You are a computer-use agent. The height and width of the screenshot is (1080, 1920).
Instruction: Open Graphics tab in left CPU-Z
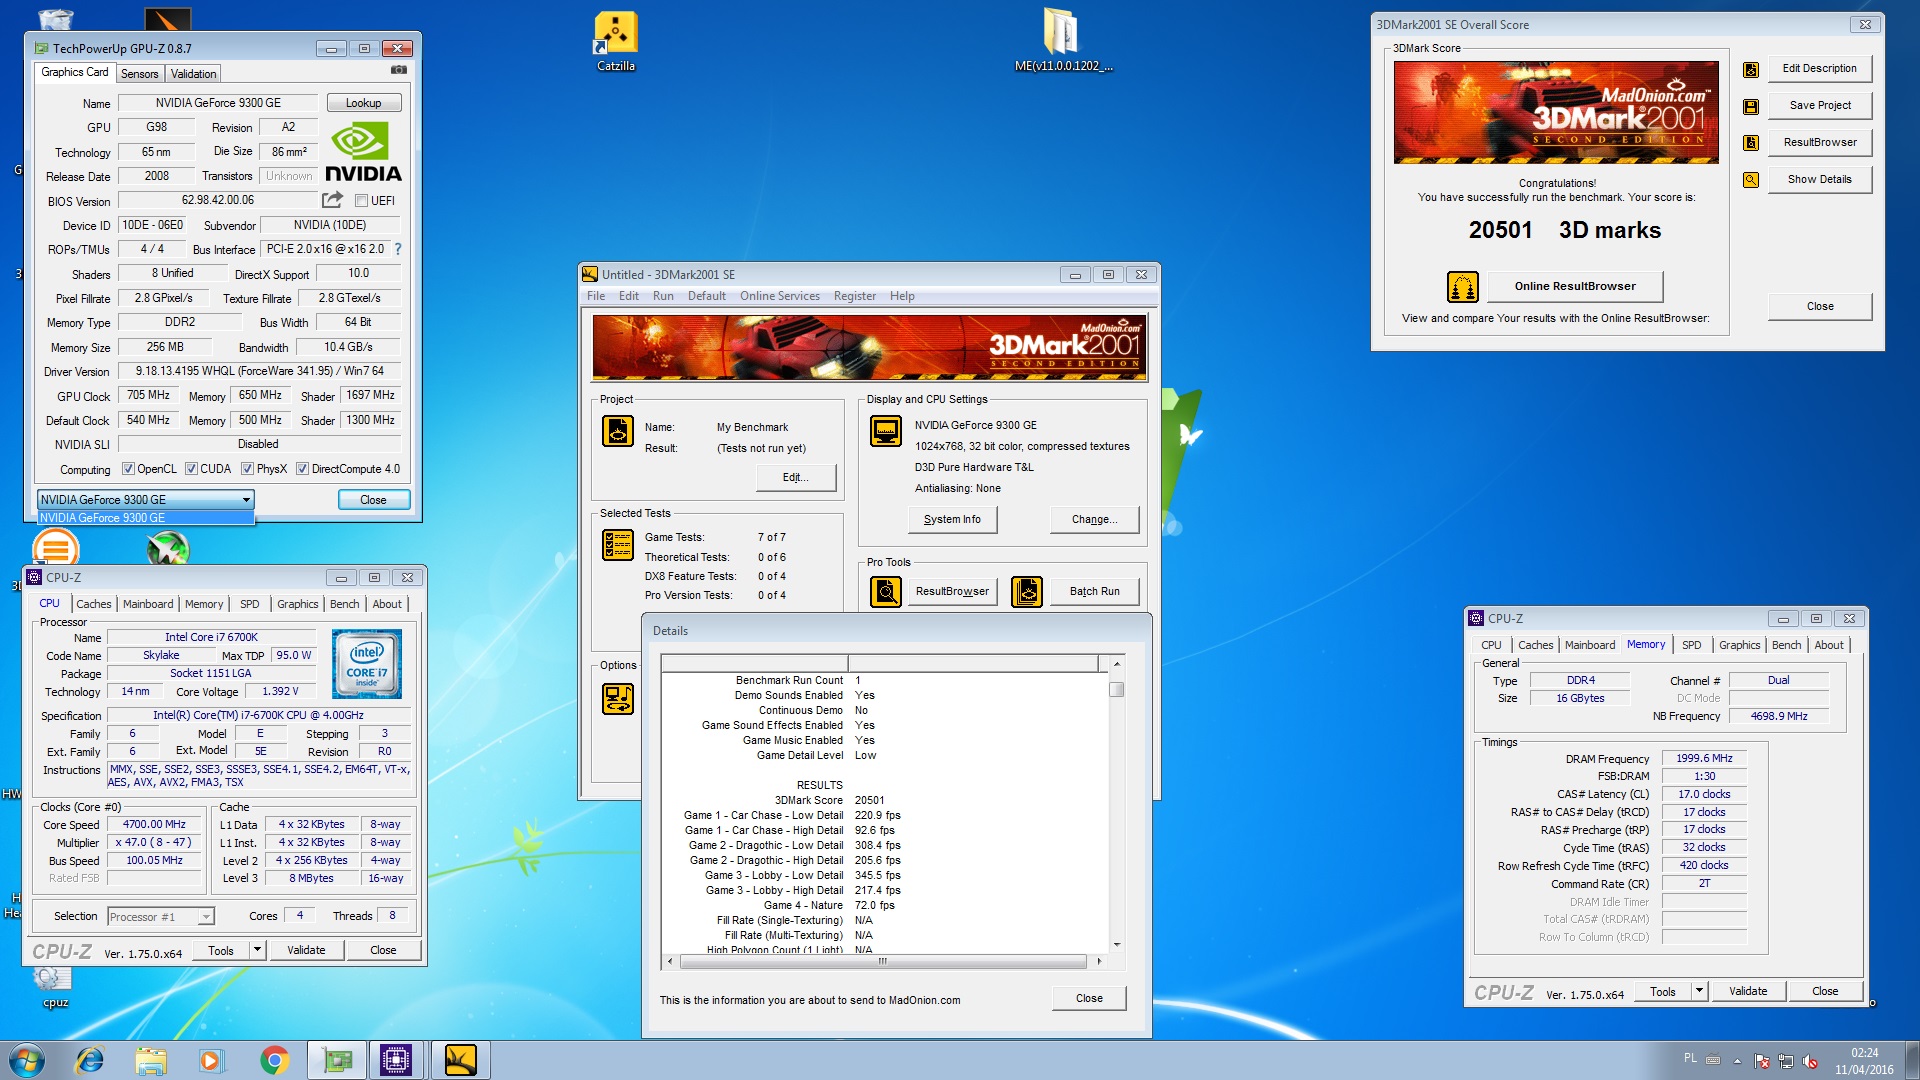point(297,604)
